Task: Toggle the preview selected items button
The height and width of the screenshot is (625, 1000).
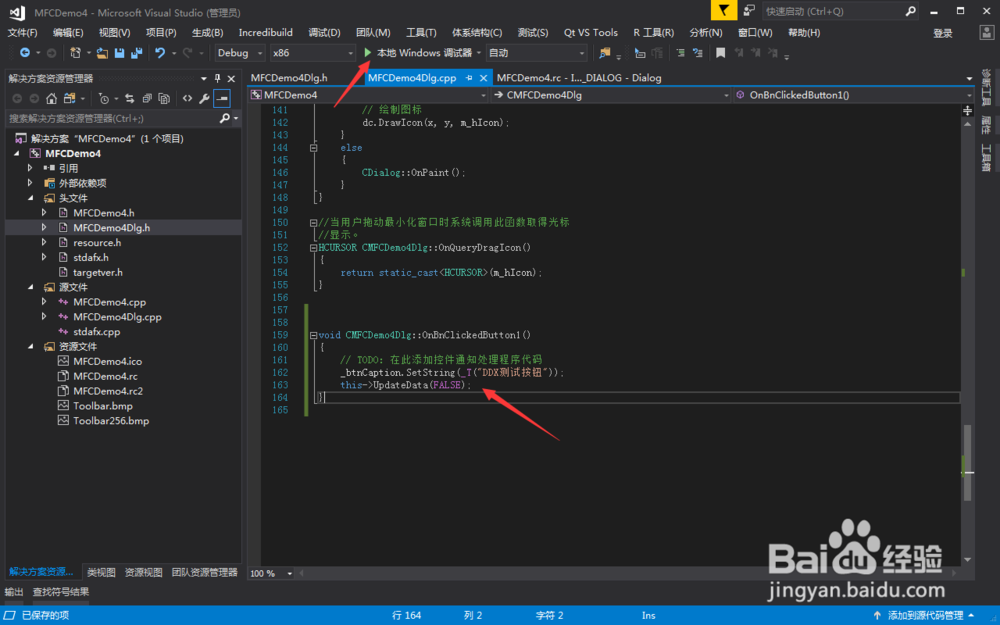Action: pos(221,98)
